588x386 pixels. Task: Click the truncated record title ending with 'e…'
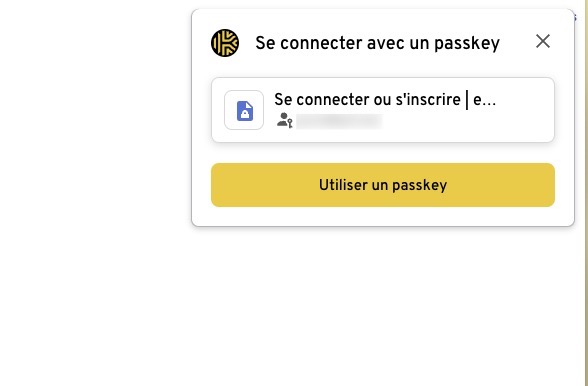click(x=385, y=100)
